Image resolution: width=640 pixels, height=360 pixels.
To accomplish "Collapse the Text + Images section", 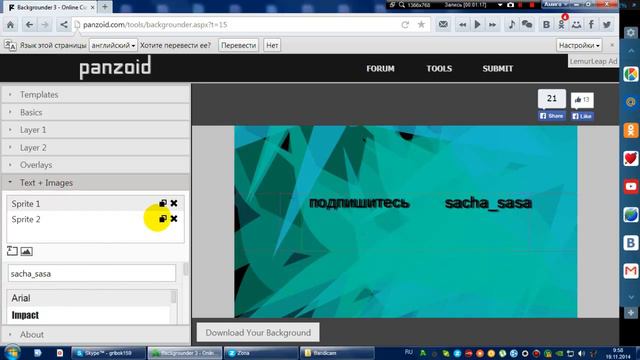I will click(x=96, y=182).
